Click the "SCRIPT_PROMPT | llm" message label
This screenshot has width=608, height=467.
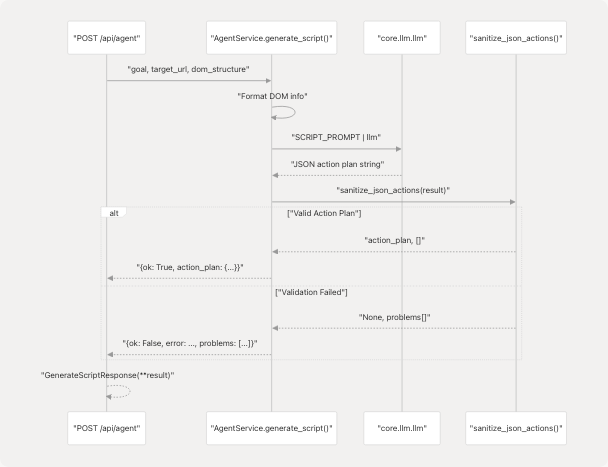335,136
